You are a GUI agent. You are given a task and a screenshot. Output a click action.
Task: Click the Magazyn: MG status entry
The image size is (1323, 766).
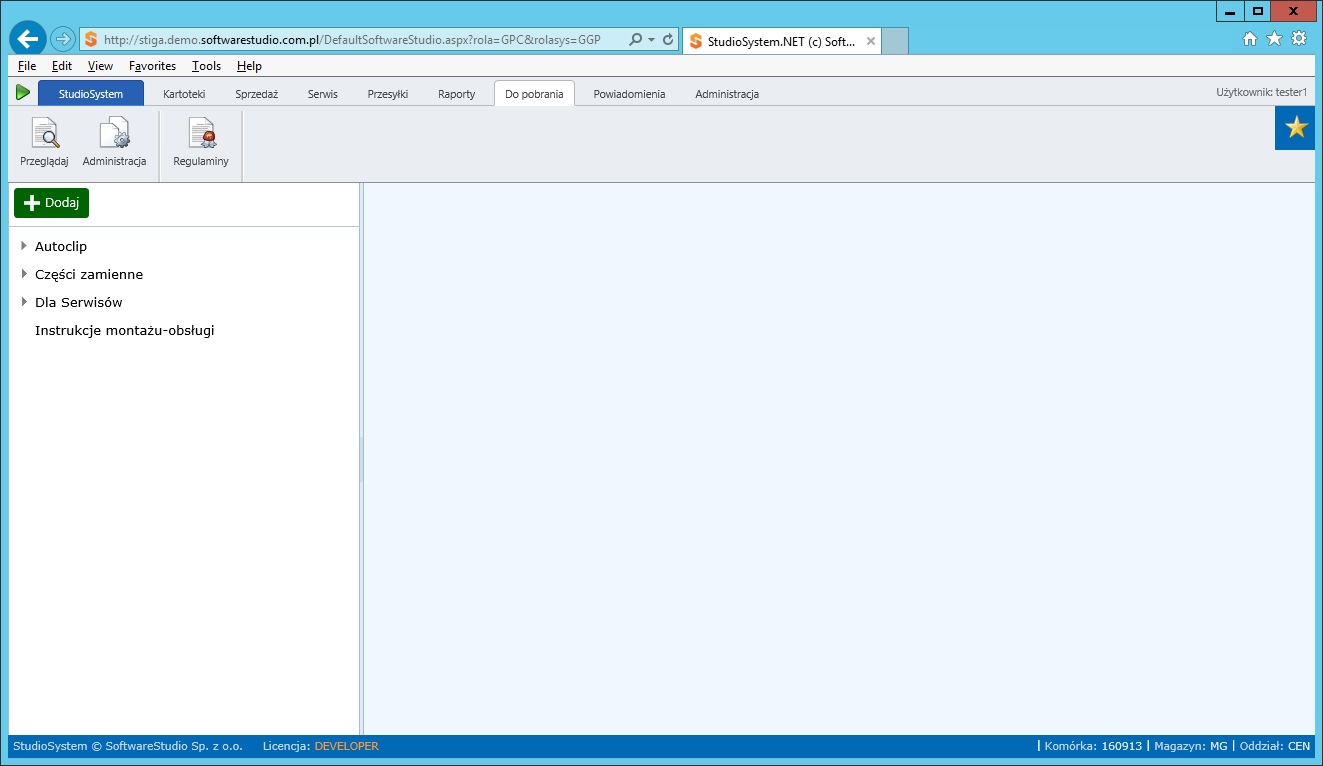[1190, 746]
